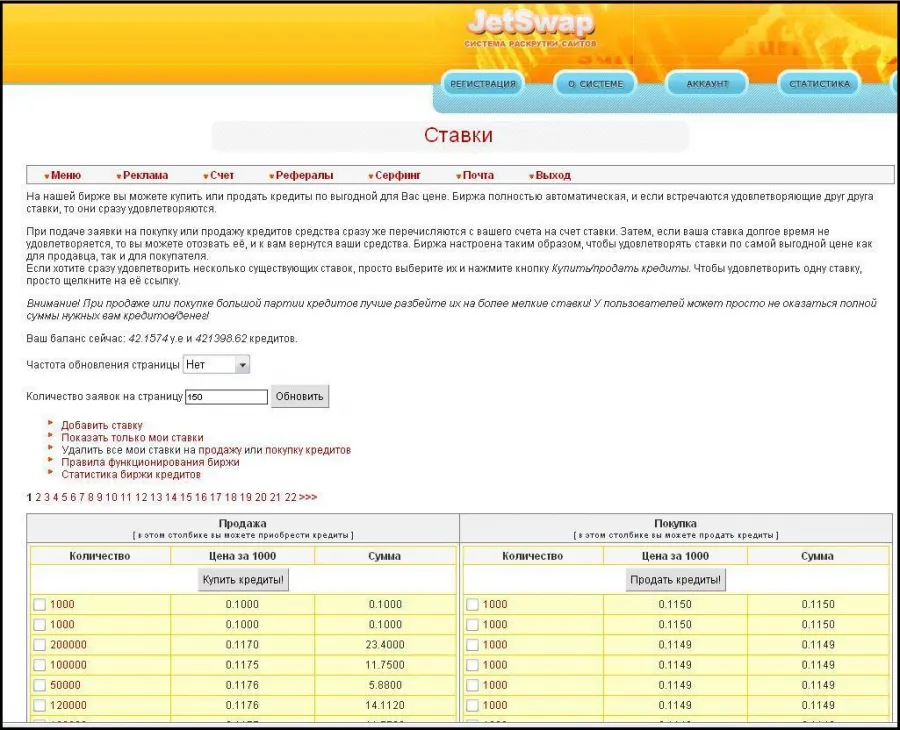Click the 11.7500 sum cell
The image size is (900, 730).
pos(385,665)
